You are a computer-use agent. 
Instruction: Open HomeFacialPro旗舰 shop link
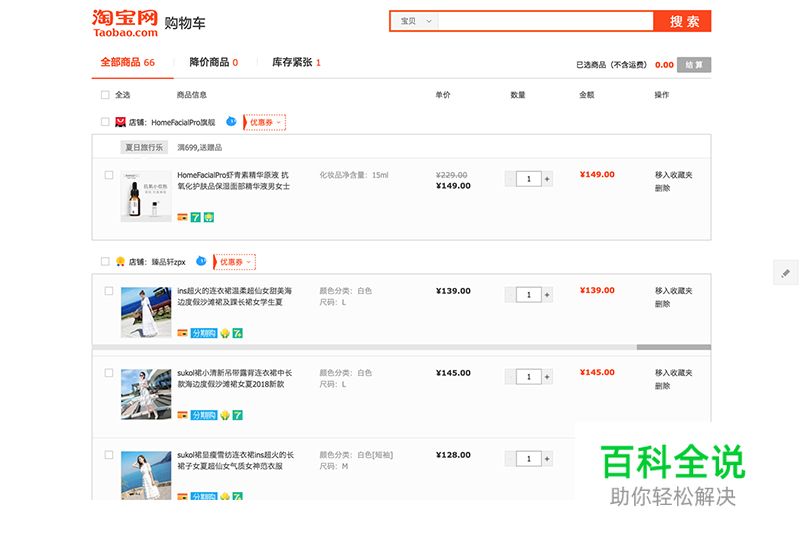pos(183,122)
